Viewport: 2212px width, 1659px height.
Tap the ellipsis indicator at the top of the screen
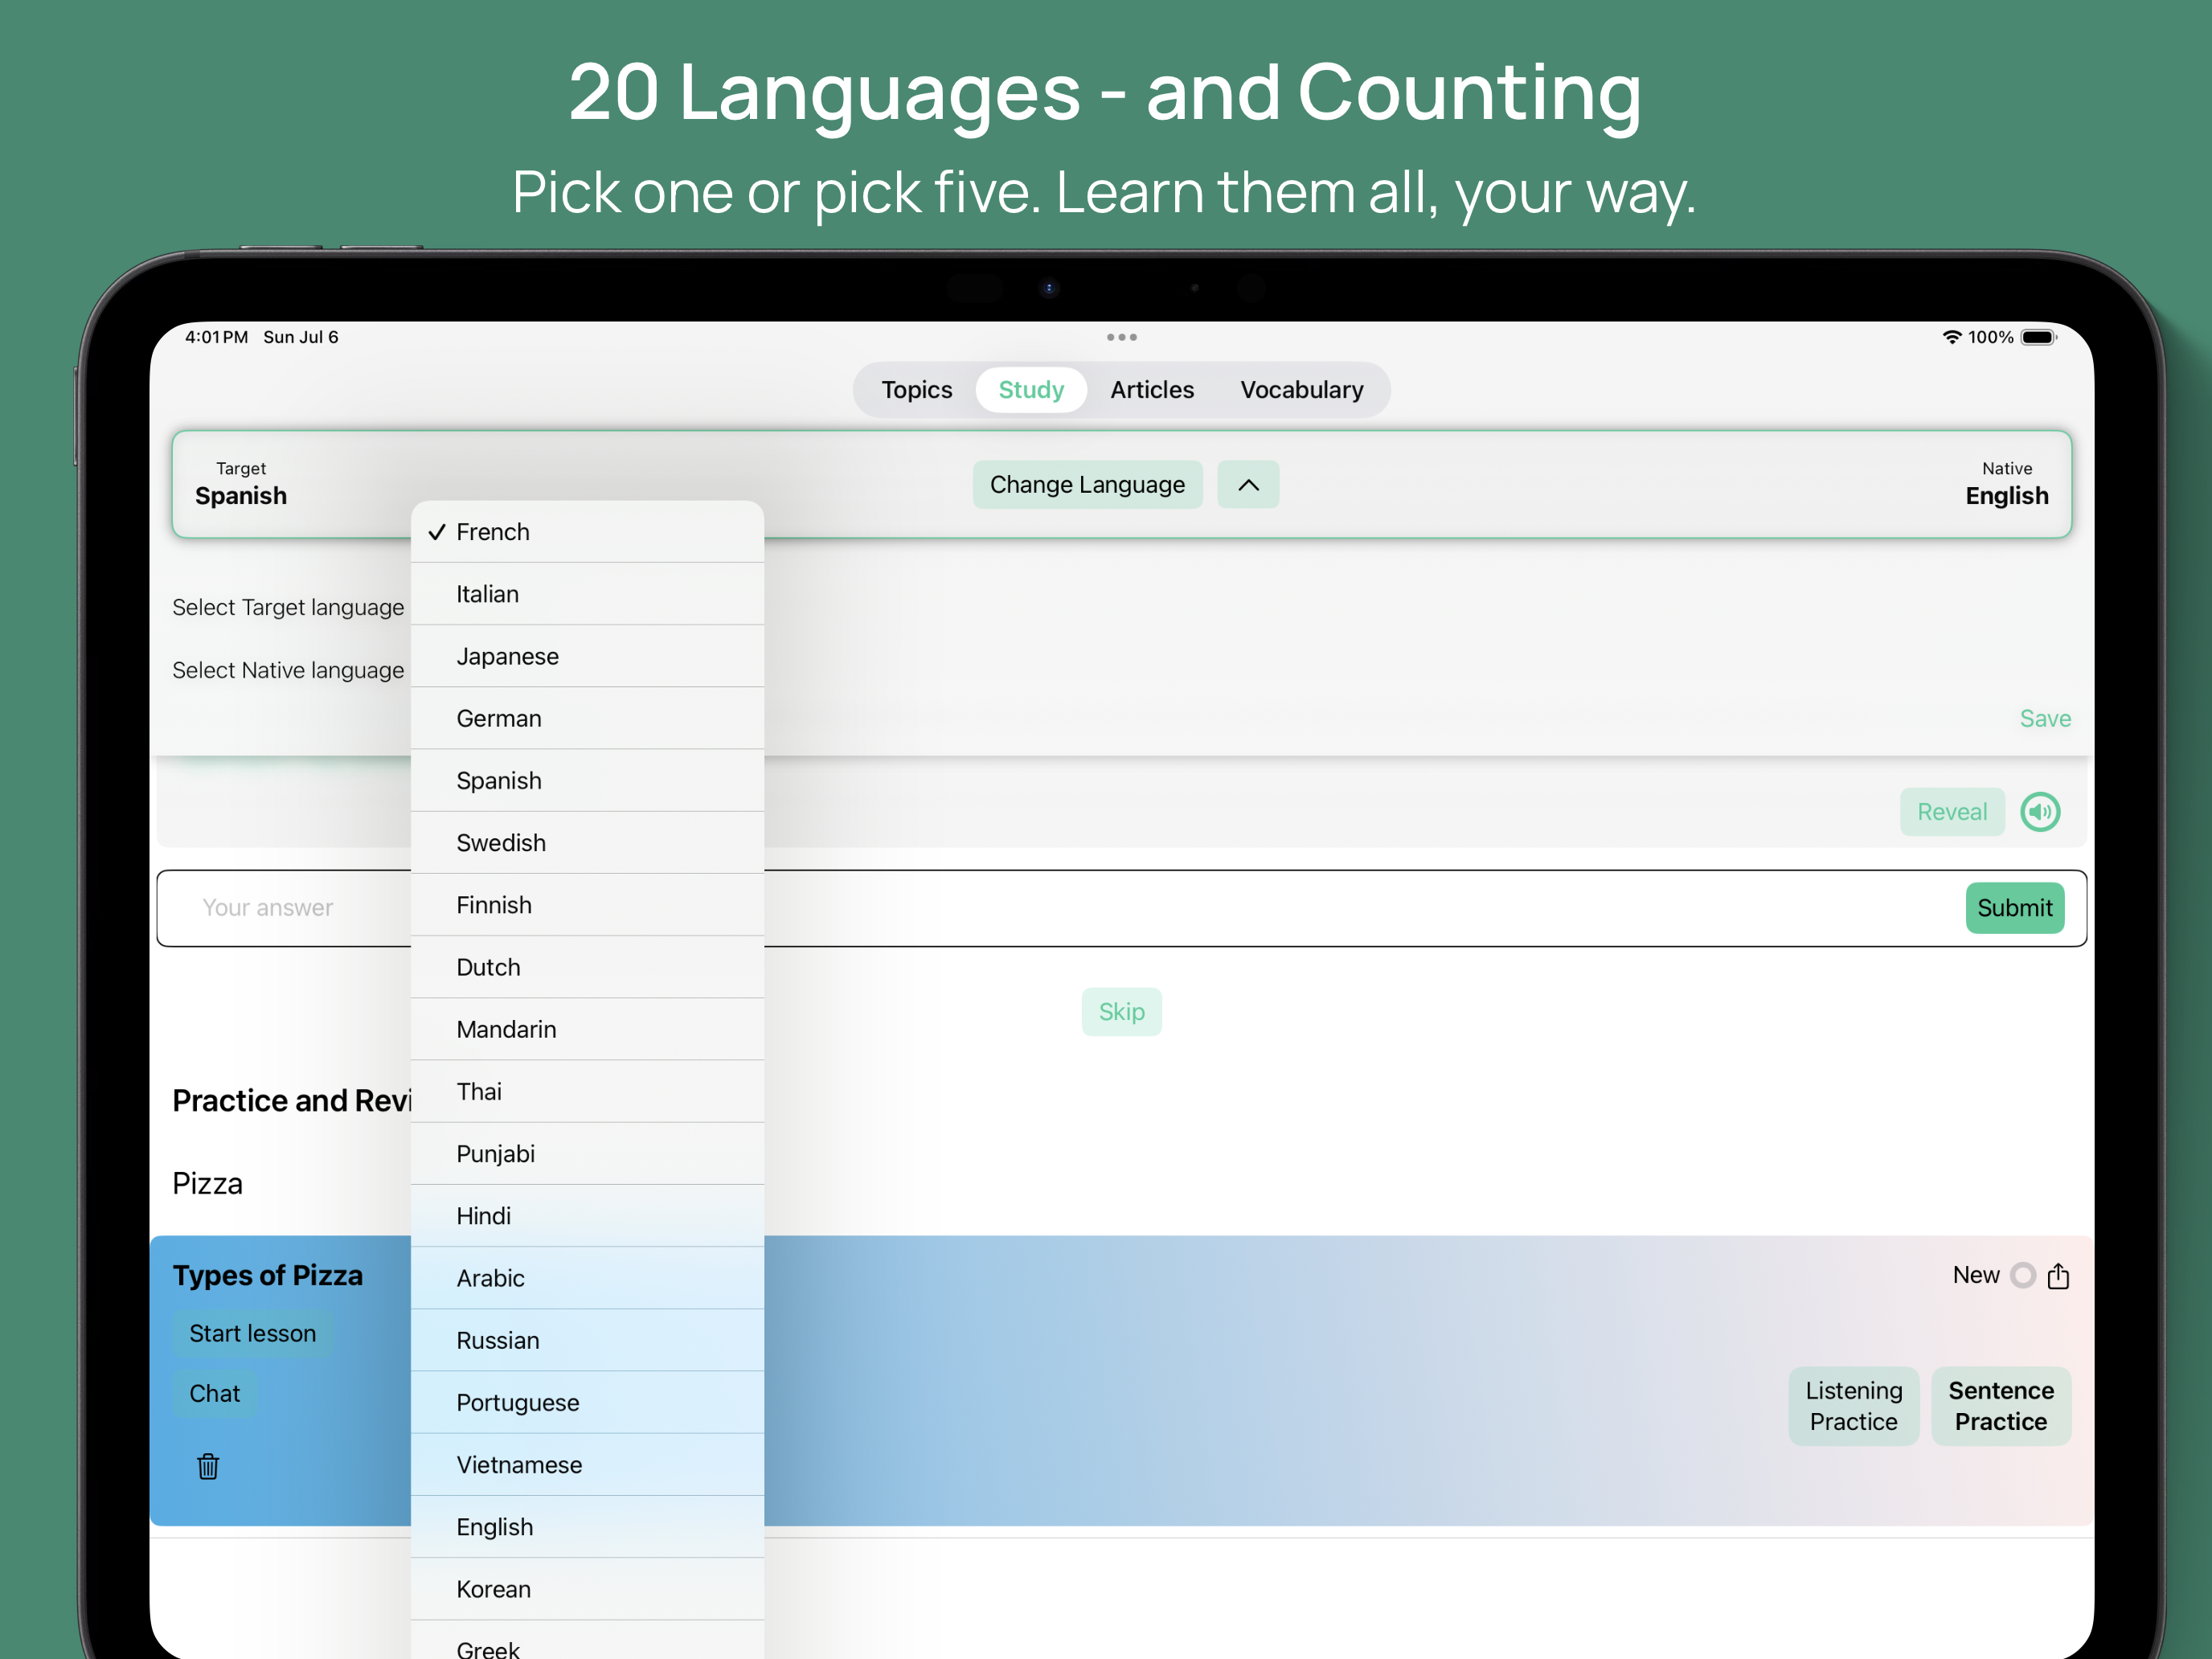pyautogui.click(x=1121, y=337)
